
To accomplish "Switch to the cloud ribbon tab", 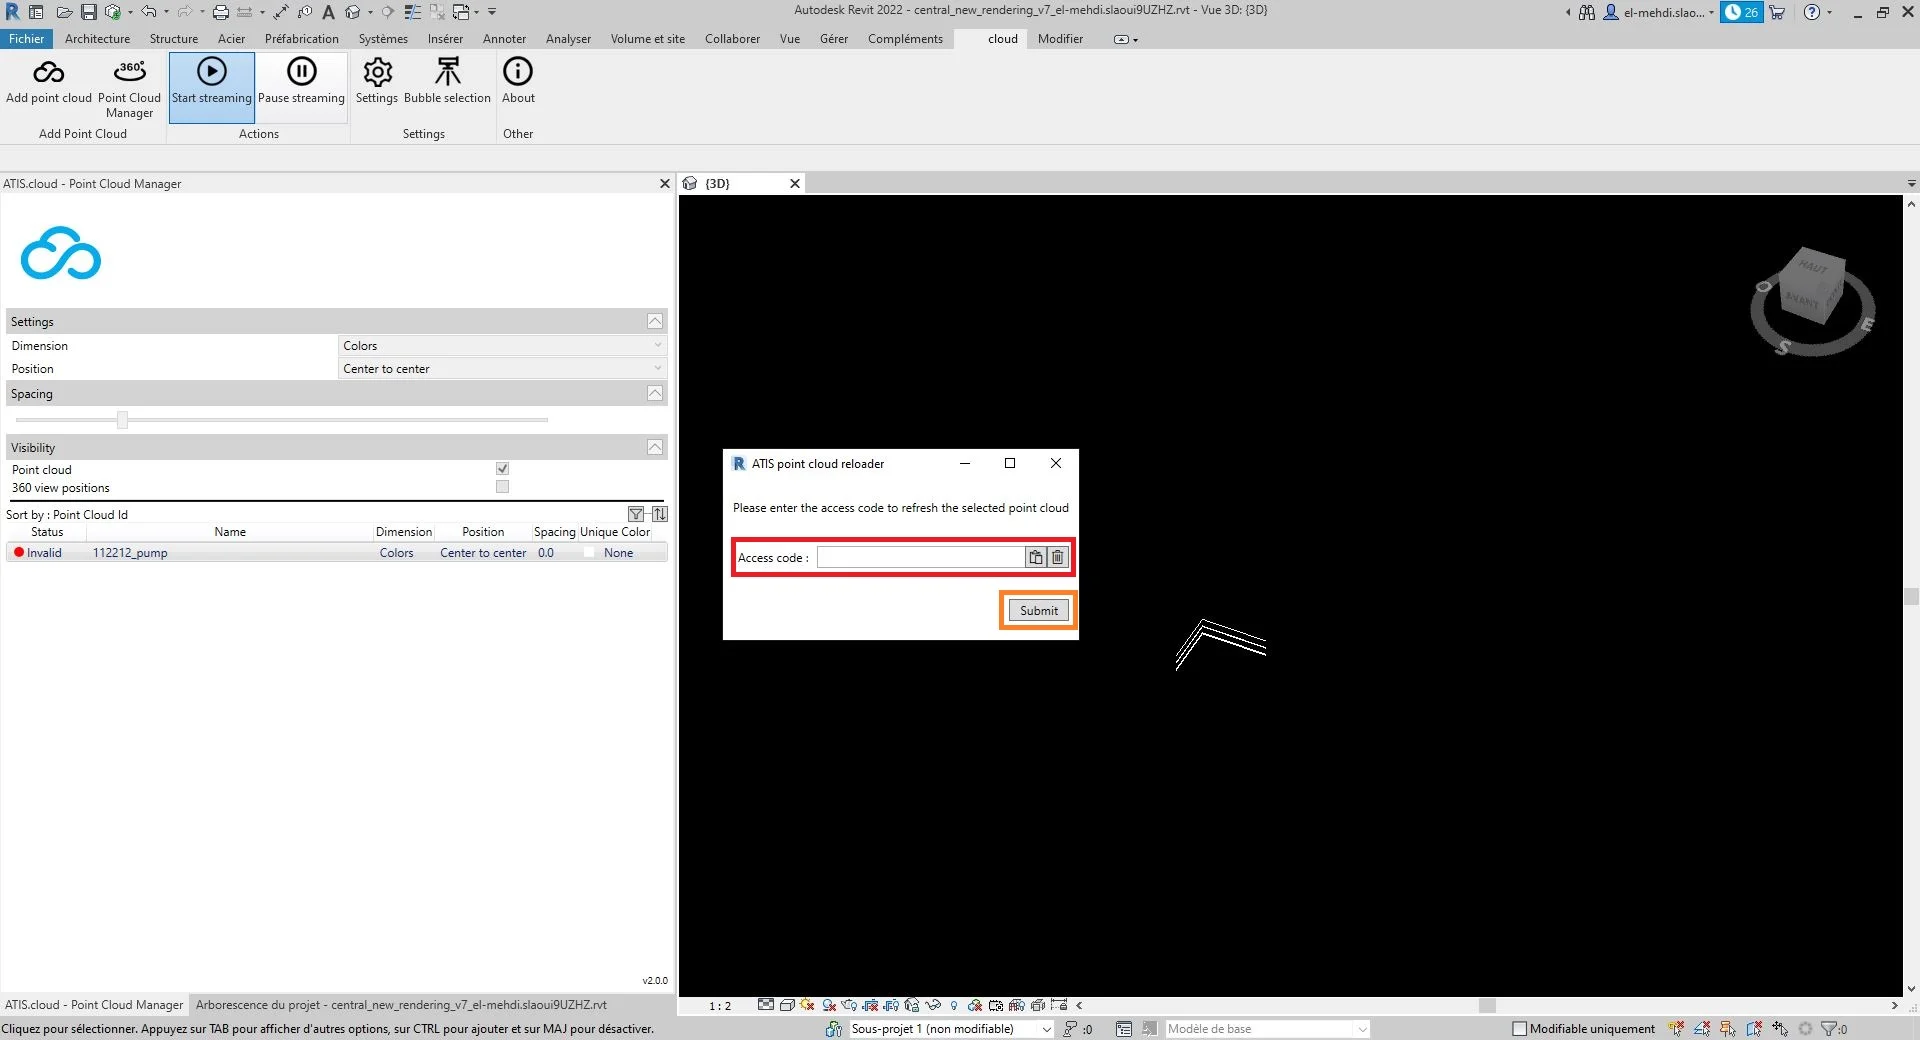I will pyautogui.click(x=1000, y=39).
